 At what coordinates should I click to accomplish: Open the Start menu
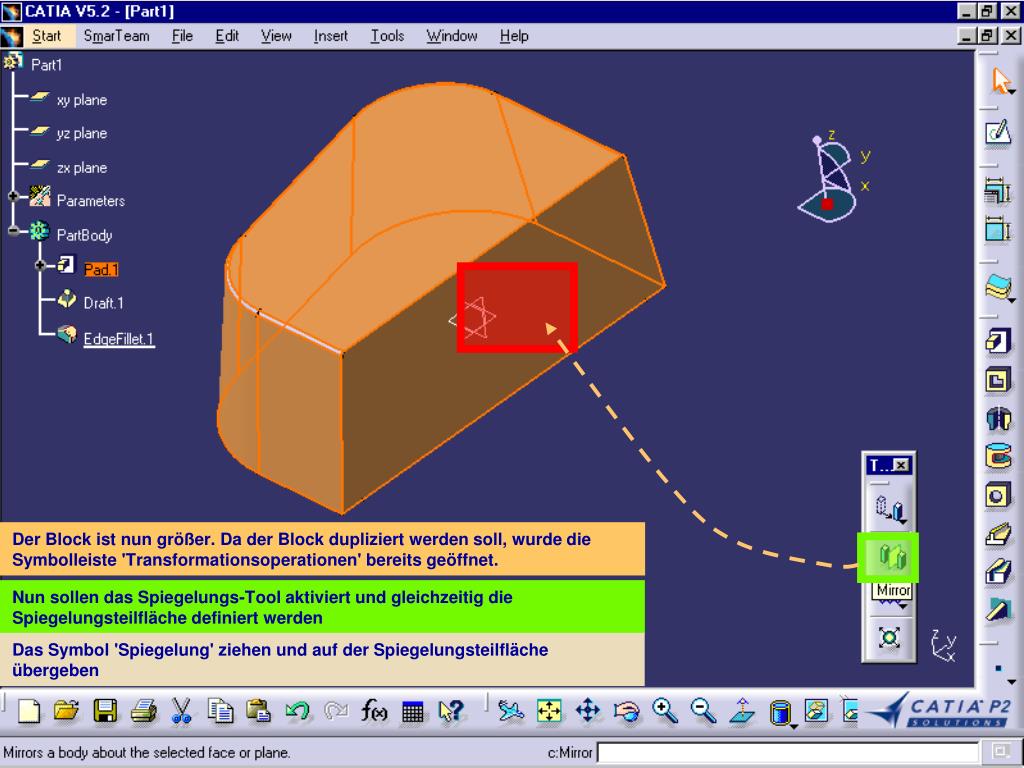click(x=46, y=36)
